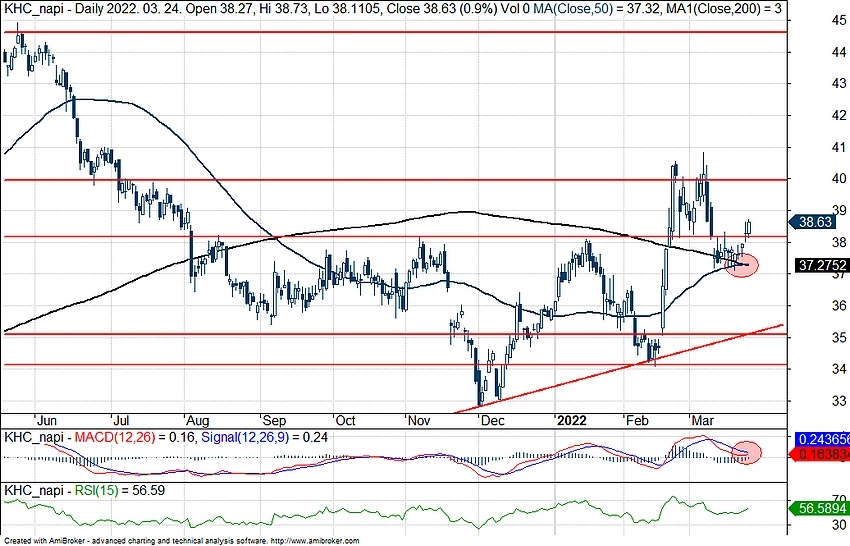Screen dimensions: 850x546
Task: Click the Signal(12,26,9) = 0.24 label
Action: pyautogui.click(x=264, y=437)
